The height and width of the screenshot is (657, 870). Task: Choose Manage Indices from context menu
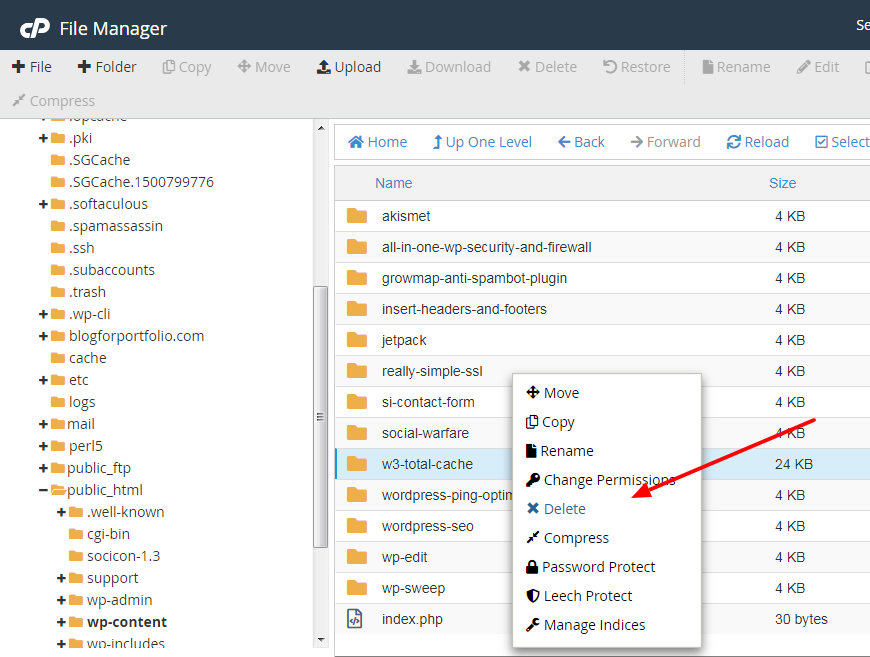point(585,625)
